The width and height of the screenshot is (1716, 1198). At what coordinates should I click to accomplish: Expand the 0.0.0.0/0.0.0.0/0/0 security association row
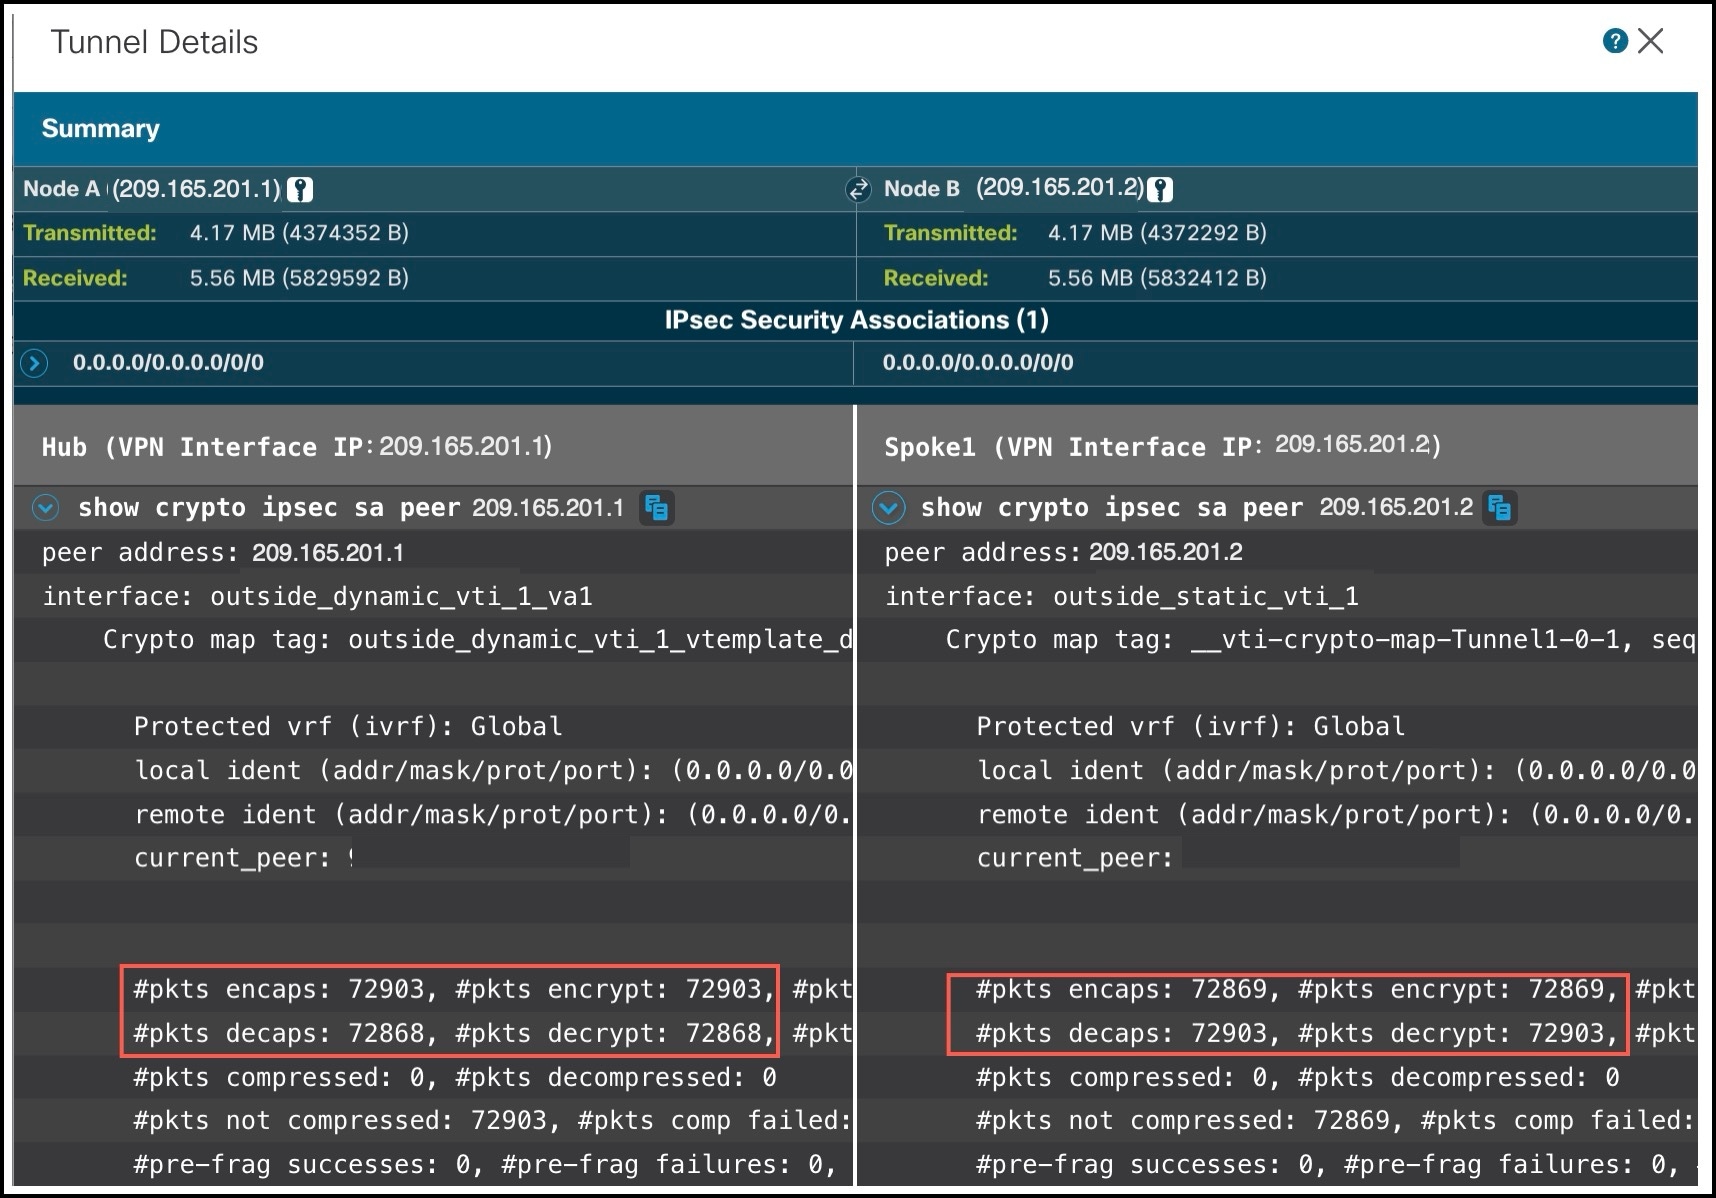coord(34,363)
